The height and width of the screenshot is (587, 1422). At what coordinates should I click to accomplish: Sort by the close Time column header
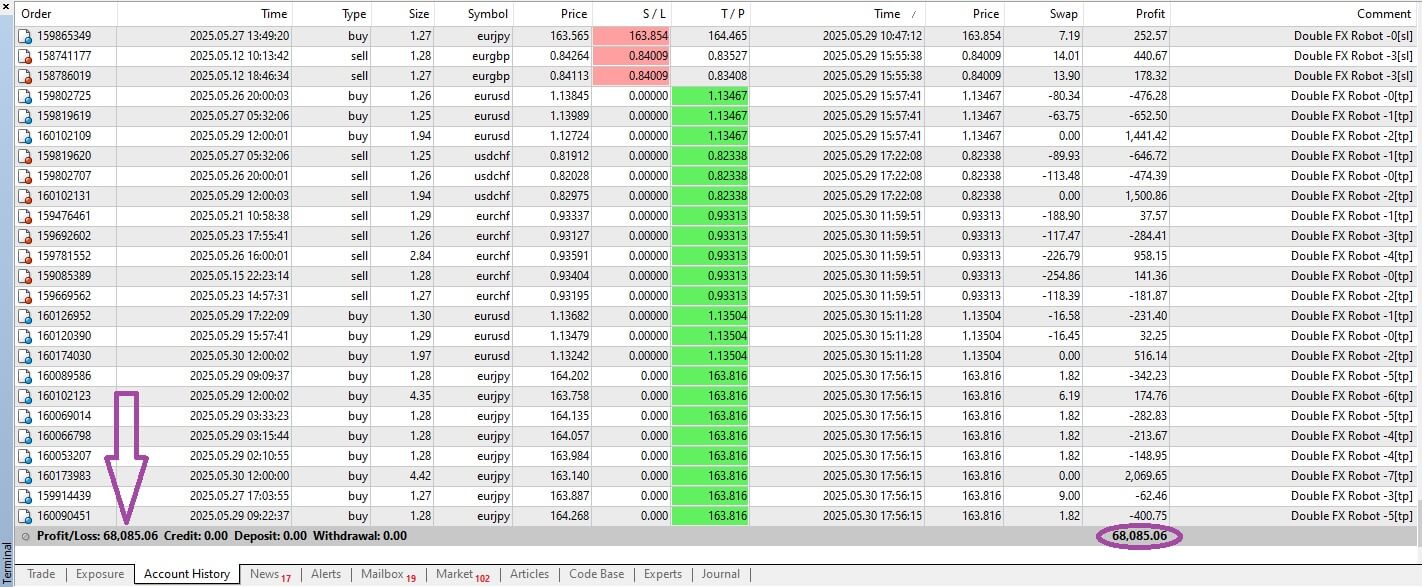[886, 14]
